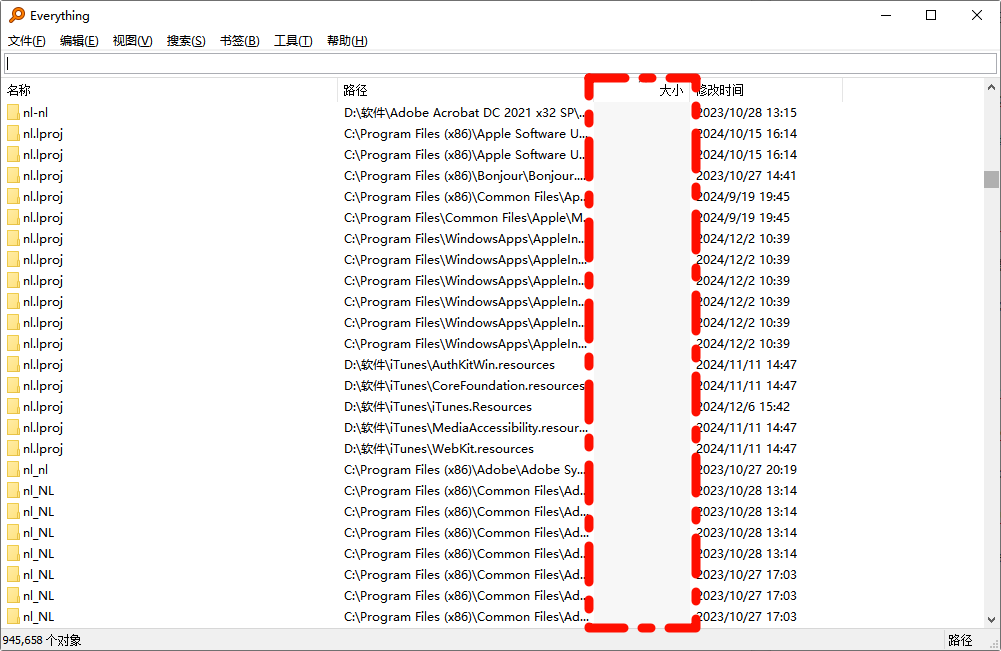The image size is (1001, 651).
Task: Maximize the Everything window
Action: point(931,15)
